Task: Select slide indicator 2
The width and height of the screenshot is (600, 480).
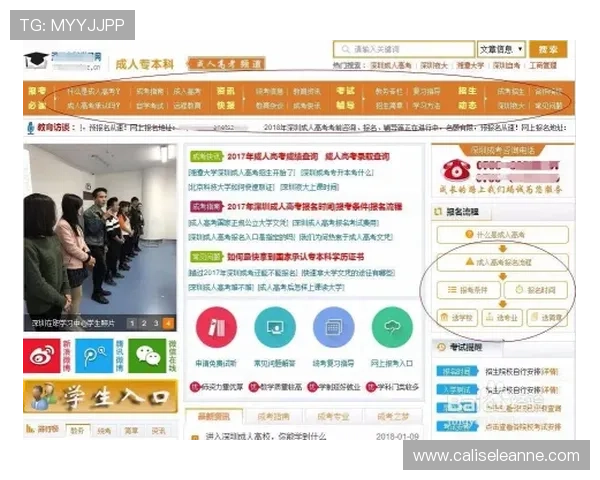Action: pyautogui.click(x=144, y=323)
